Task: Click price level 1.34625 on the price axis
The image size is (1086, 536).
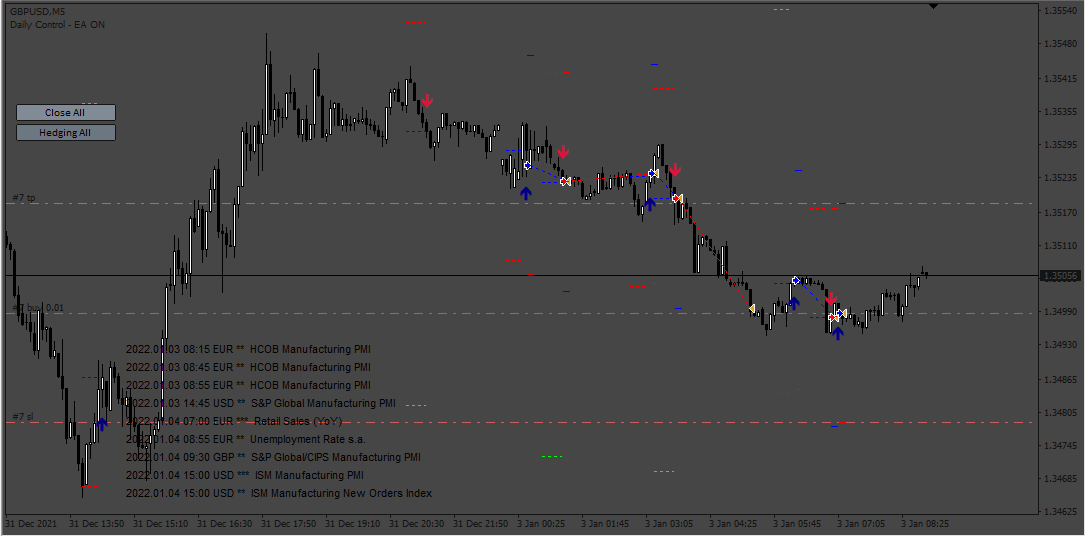Action: click(1060, 513)
